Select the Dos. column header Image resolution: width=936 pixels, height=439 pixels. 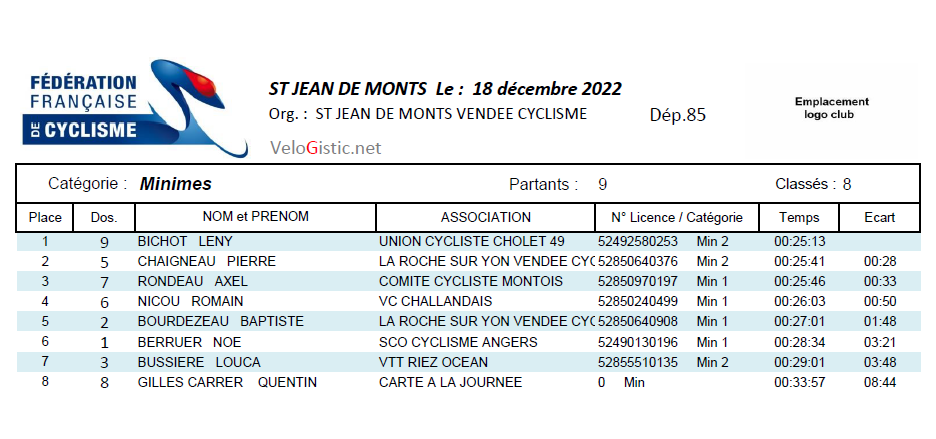point(104,217)
